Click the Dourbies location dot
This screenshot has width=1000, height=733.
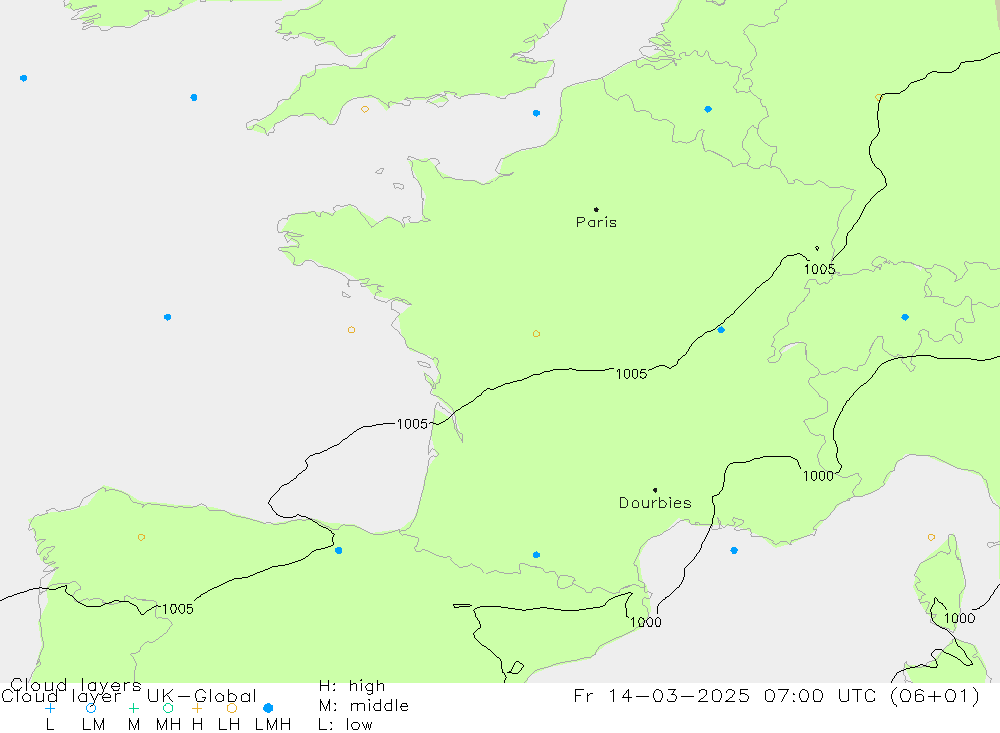(655, 490)
